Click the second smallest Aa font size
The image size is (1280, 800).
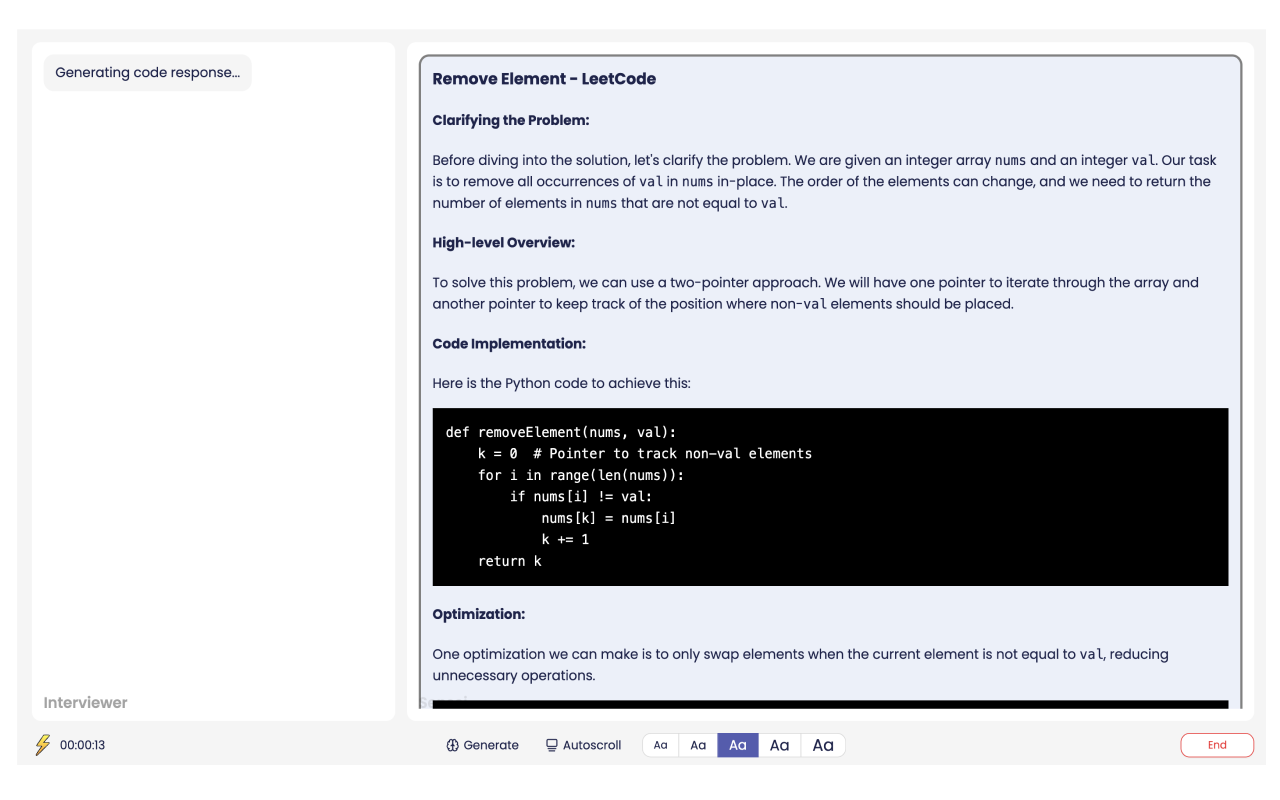point(698,745)
